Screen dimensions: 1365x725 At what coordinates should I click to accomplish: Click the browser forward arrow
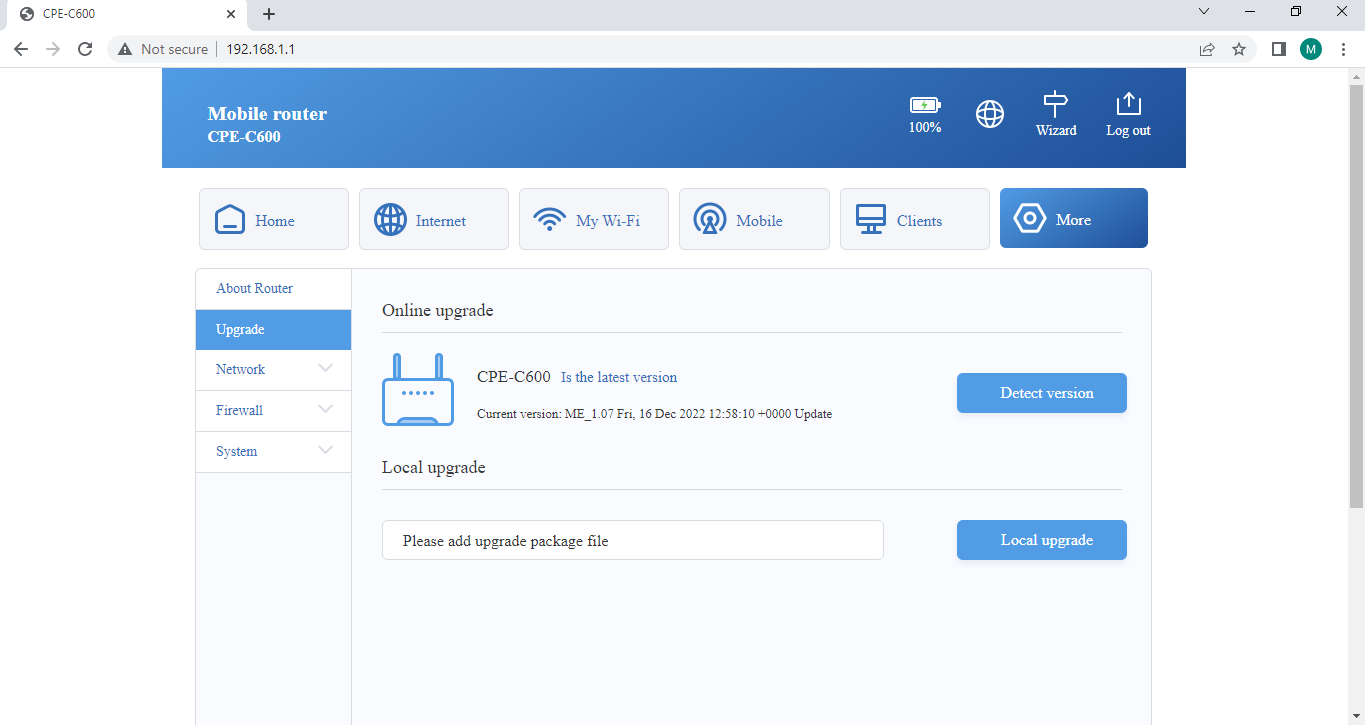tap(53, 49)
